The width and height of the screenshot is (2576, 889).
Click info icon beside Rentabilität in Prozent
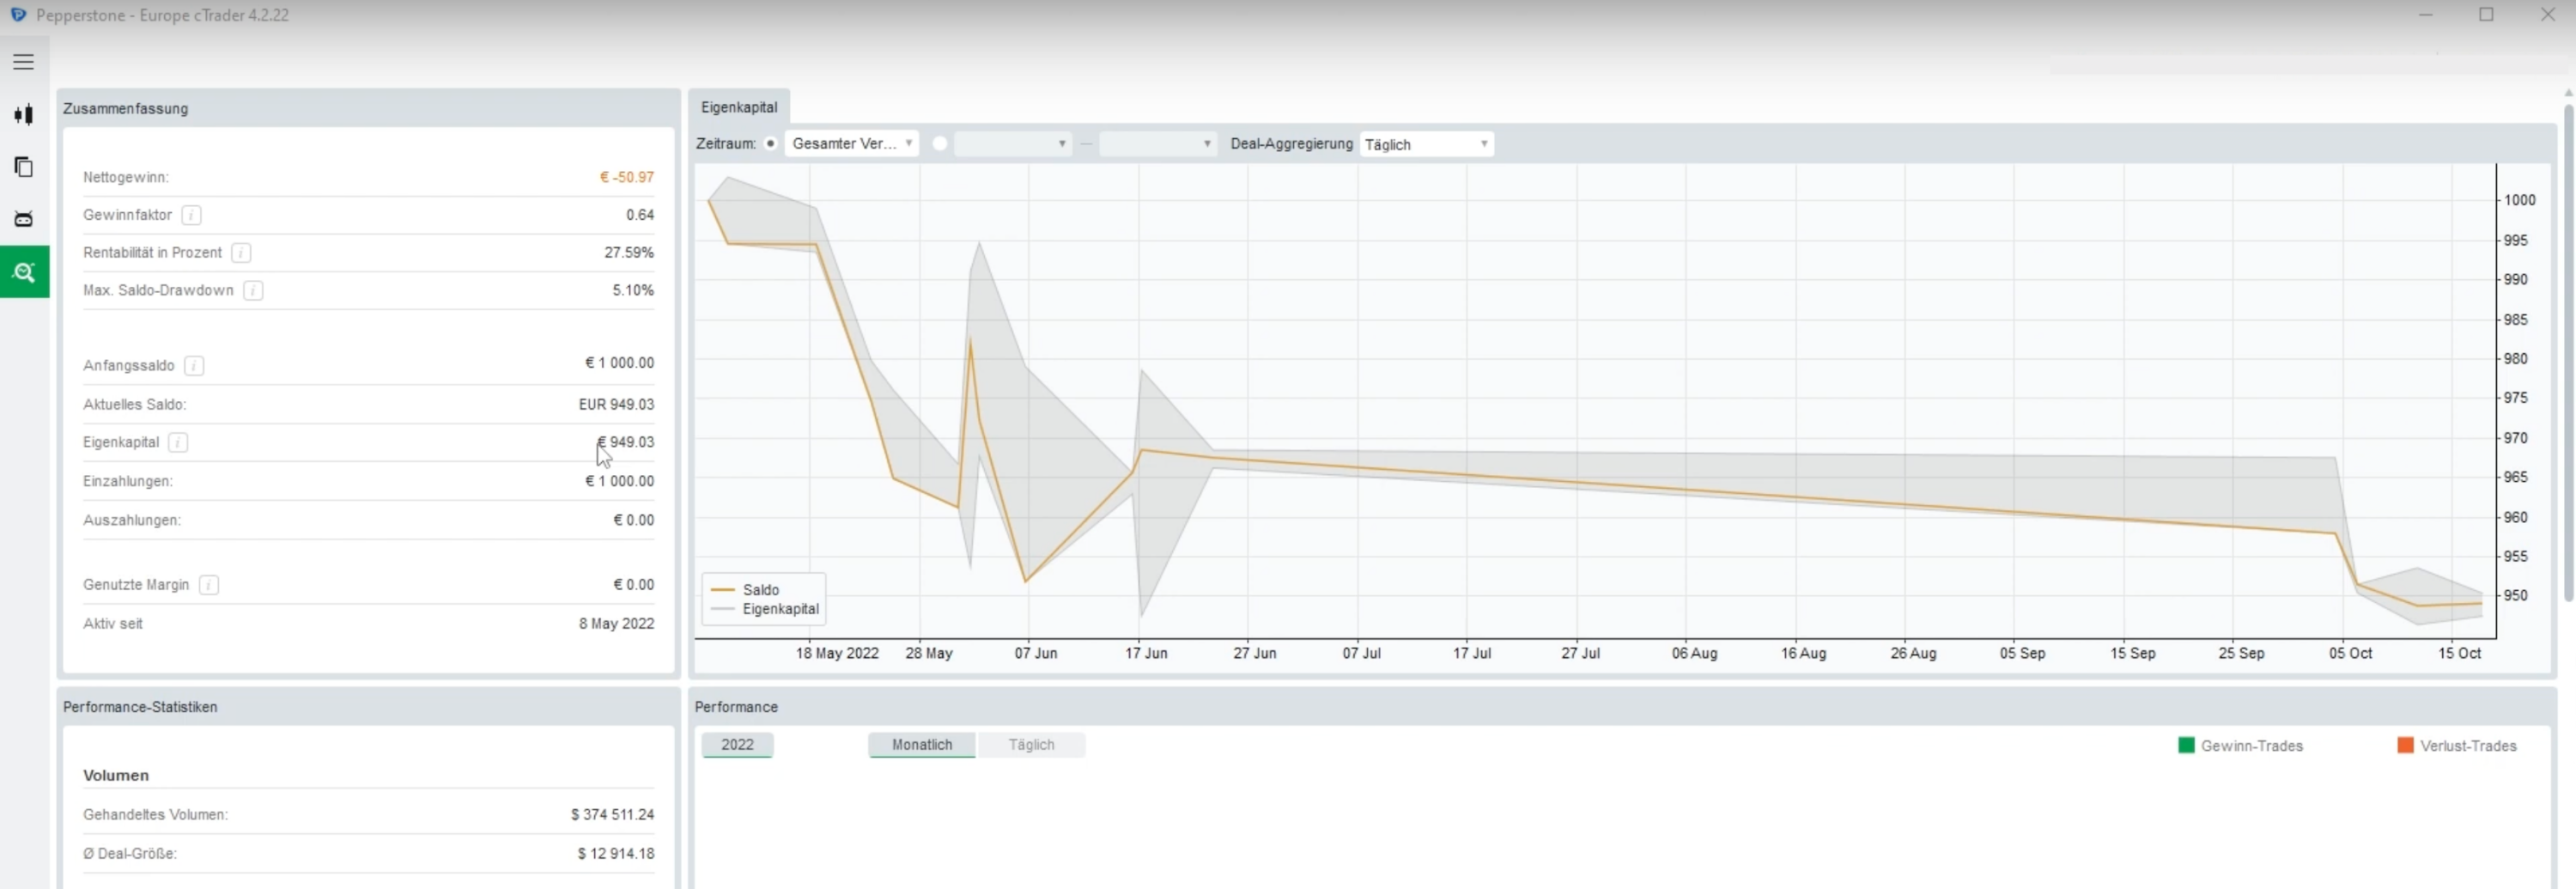241,253
